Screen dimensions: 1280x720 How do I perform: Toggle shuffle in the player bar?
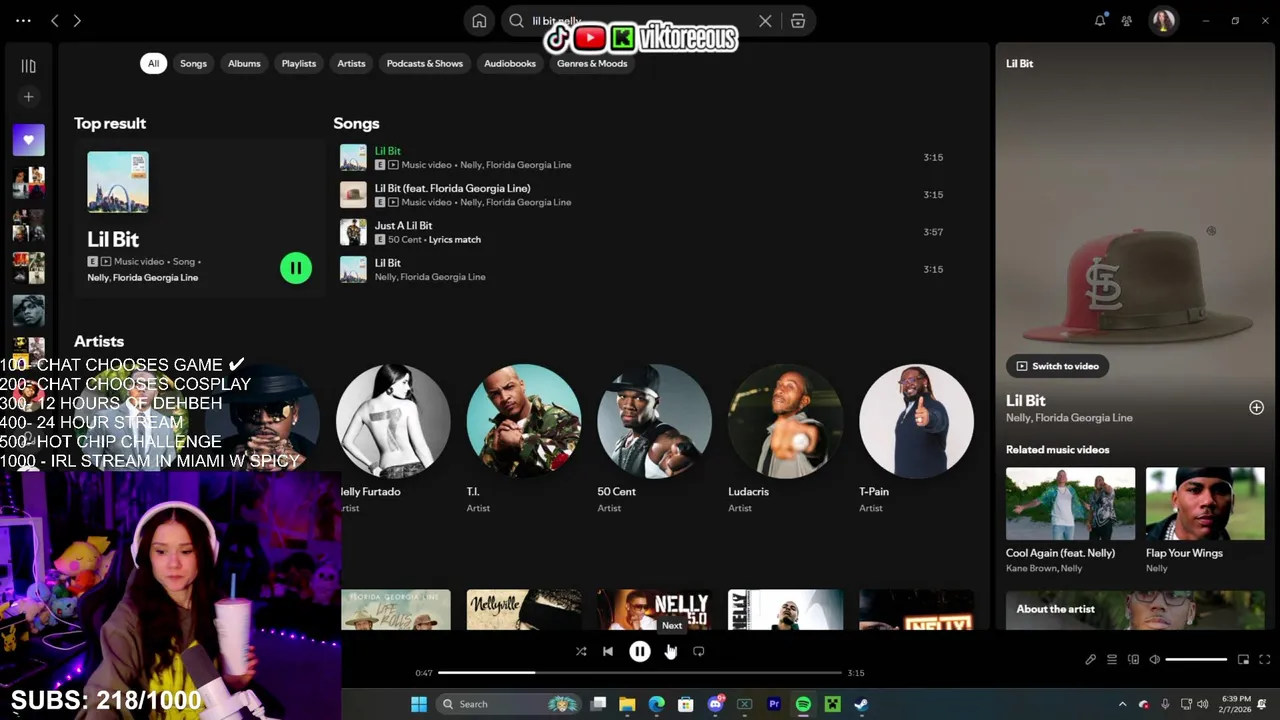pos(581,651)
